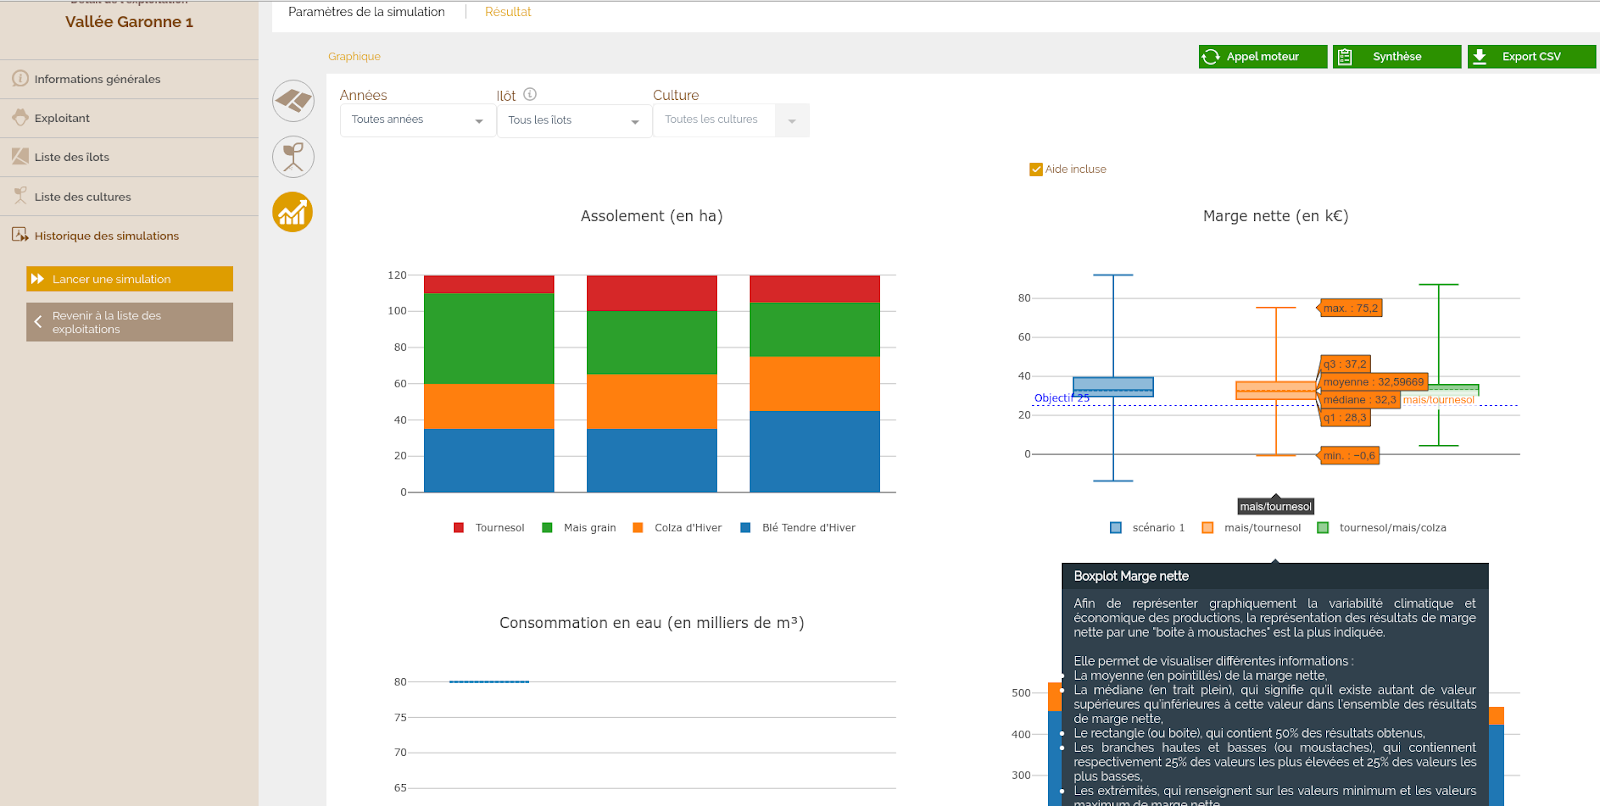This screenshot has width=1600, height=806.
Task: Click the Appel moteur button
Action: [1263, 57]
